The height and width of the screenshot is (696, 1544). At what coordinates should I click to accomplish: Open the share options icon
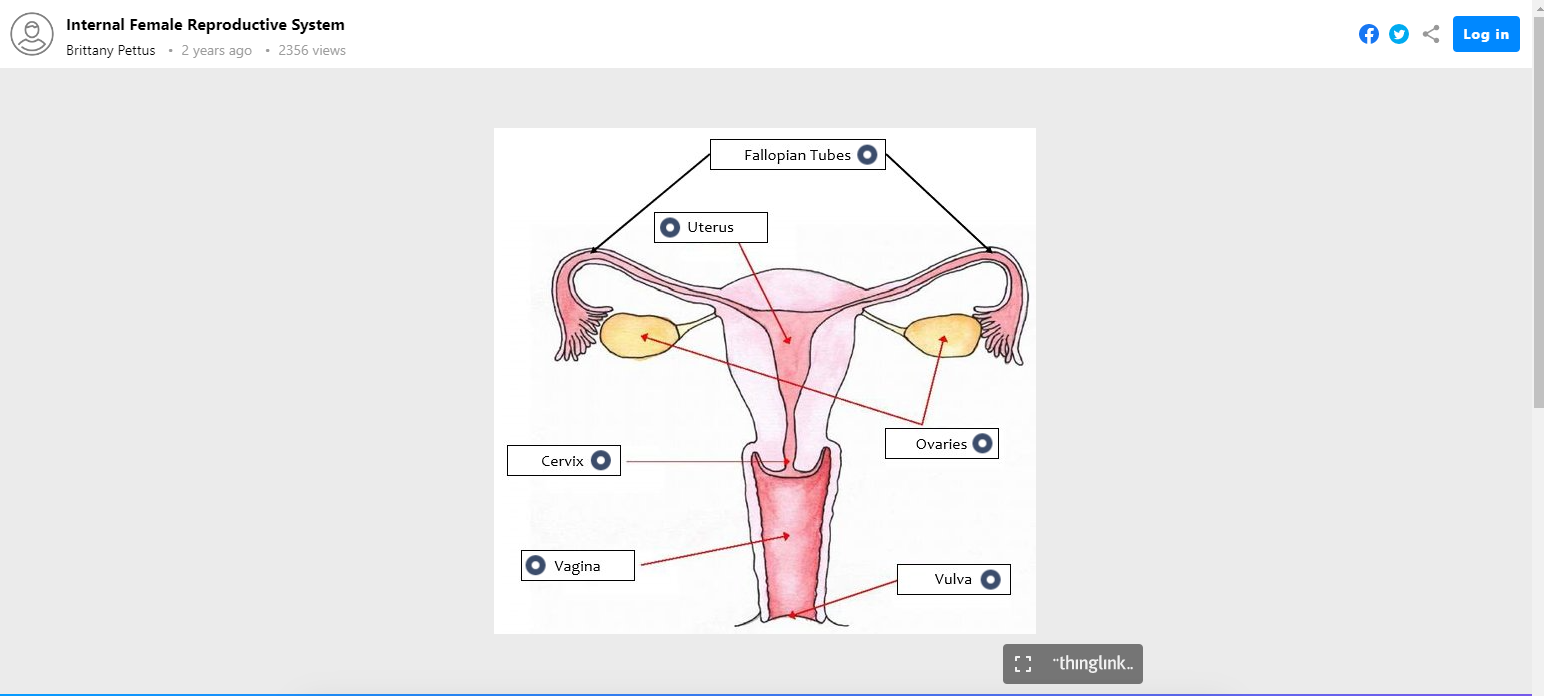click(1431, 34)
